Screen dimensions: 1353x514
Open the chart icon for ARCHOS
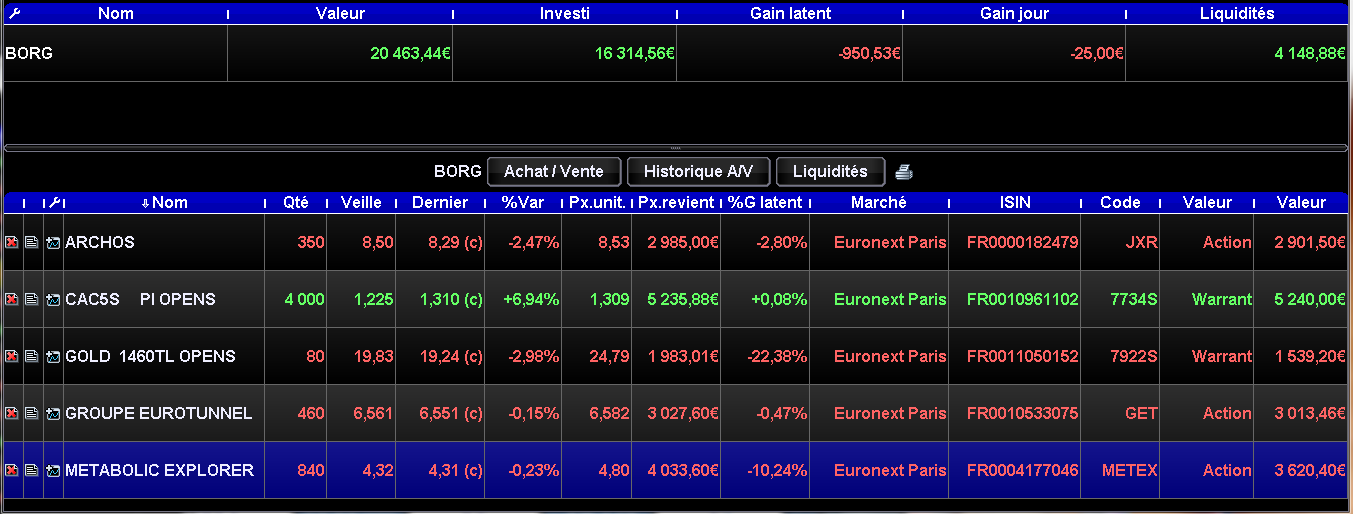(x=53, y=243)
